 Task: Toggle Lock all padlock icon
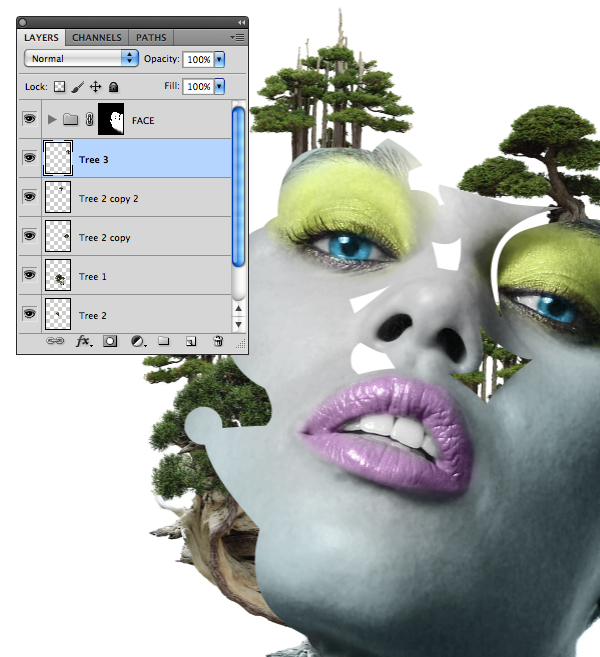pos(114,87)
